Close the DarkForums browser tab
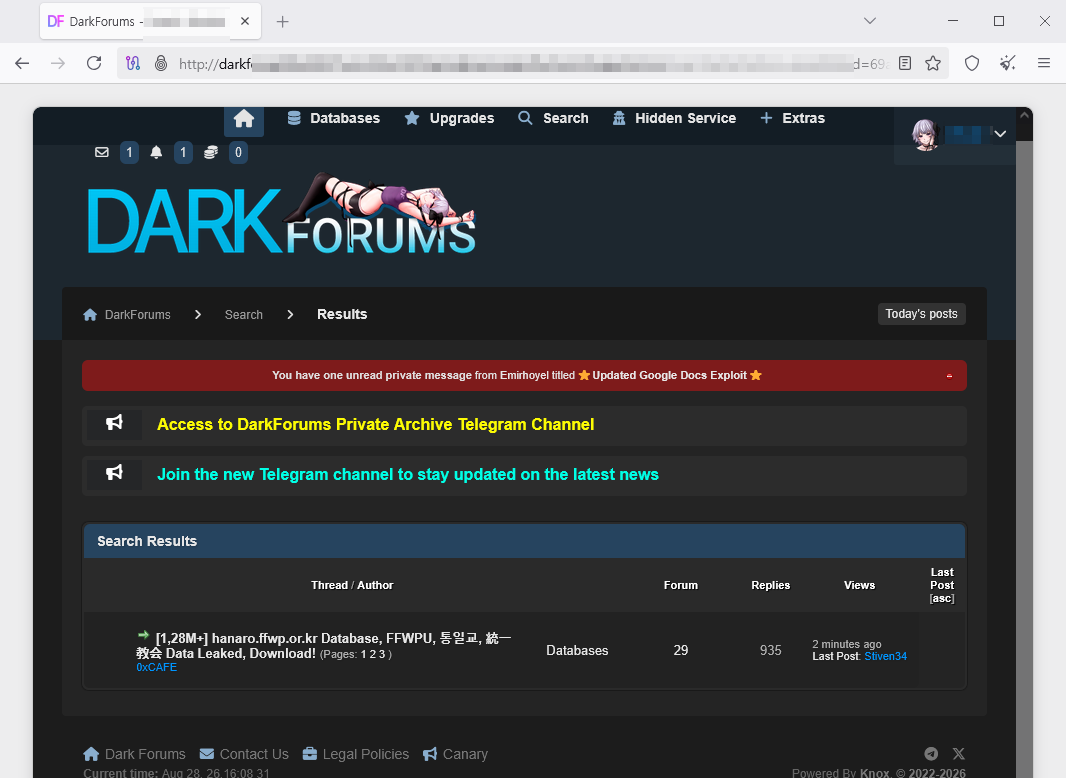The width and height of the screenshot is (1066, 778). [x=245, y=21]
